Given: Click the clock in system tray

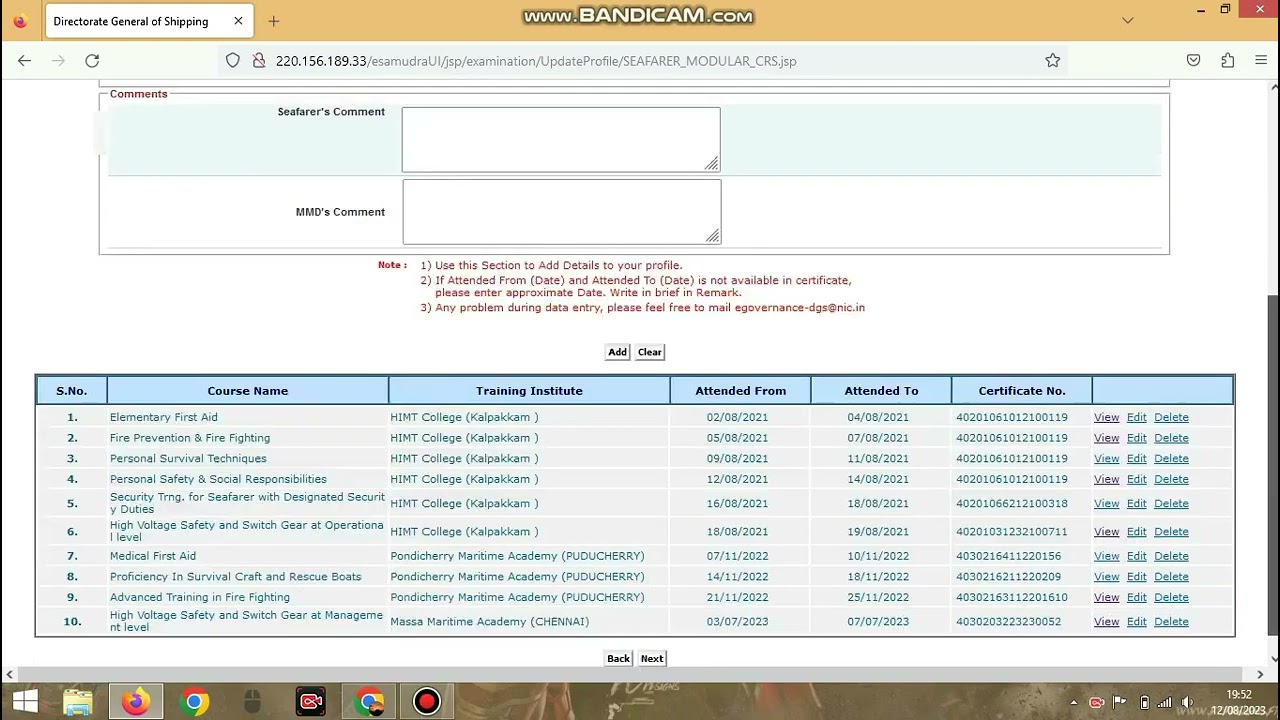Looking at the screenshot, I should point(1238,702).
